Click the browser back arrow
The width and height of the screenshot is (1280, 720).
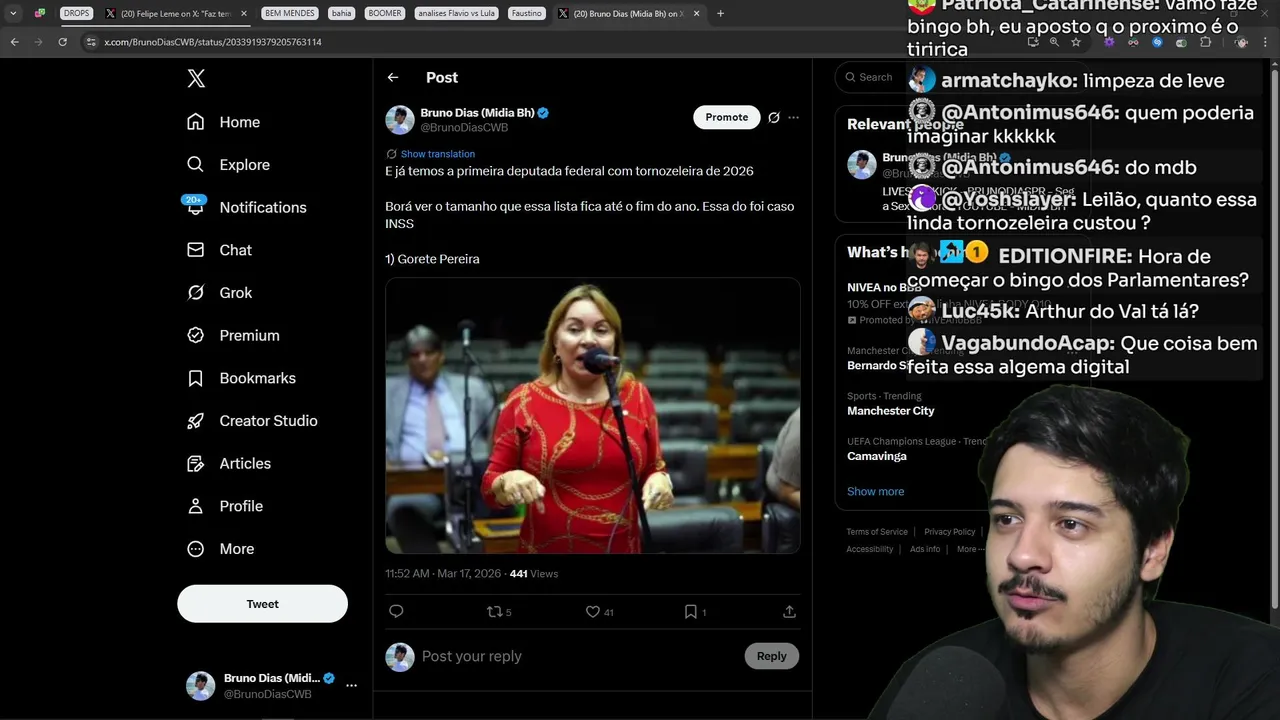point(14,42)
